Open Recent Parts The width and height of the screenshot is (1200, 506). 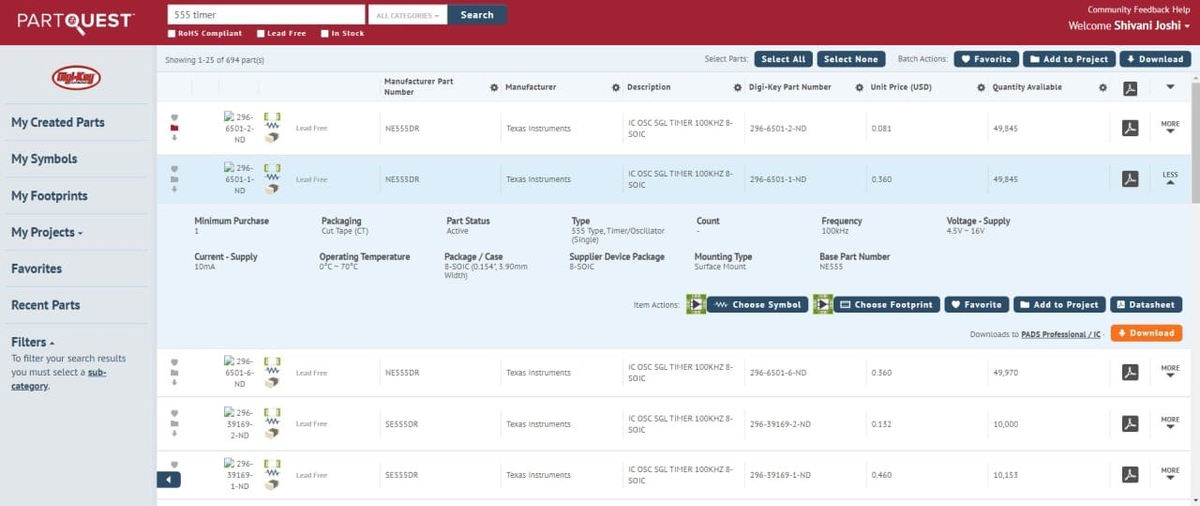(x=46, y=305)
